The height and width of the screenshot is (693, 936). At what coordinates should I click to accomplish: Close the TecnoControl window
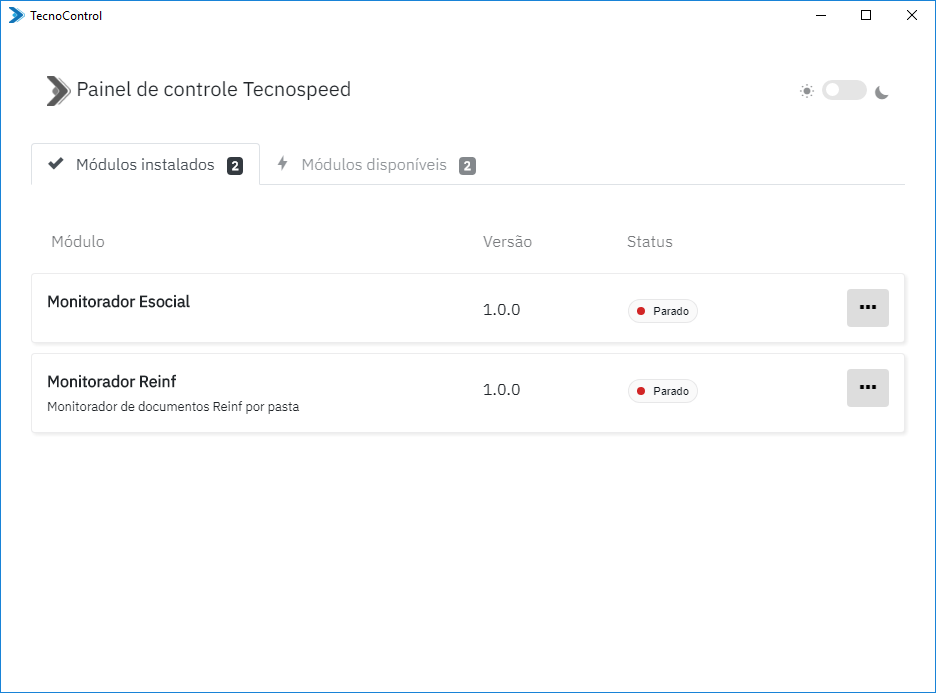coord(912,16)
